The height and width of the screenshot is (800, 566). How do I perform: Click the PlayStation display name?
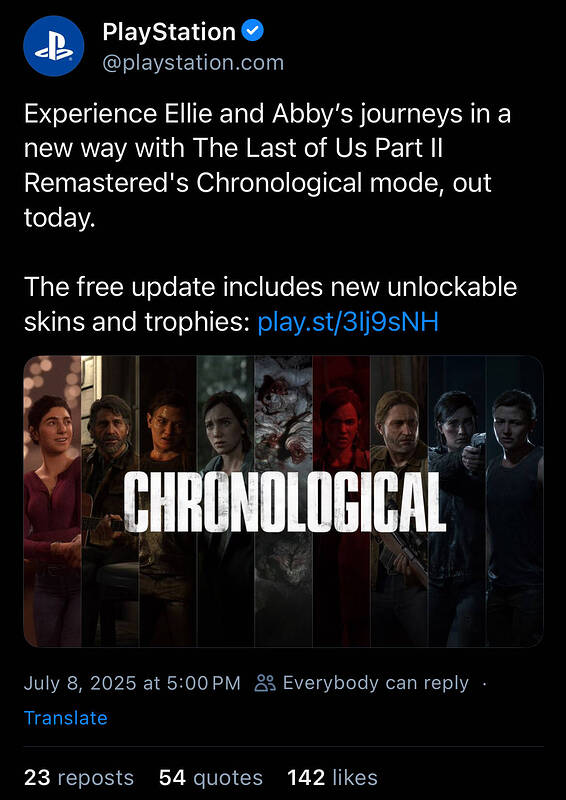pos(169,32)
